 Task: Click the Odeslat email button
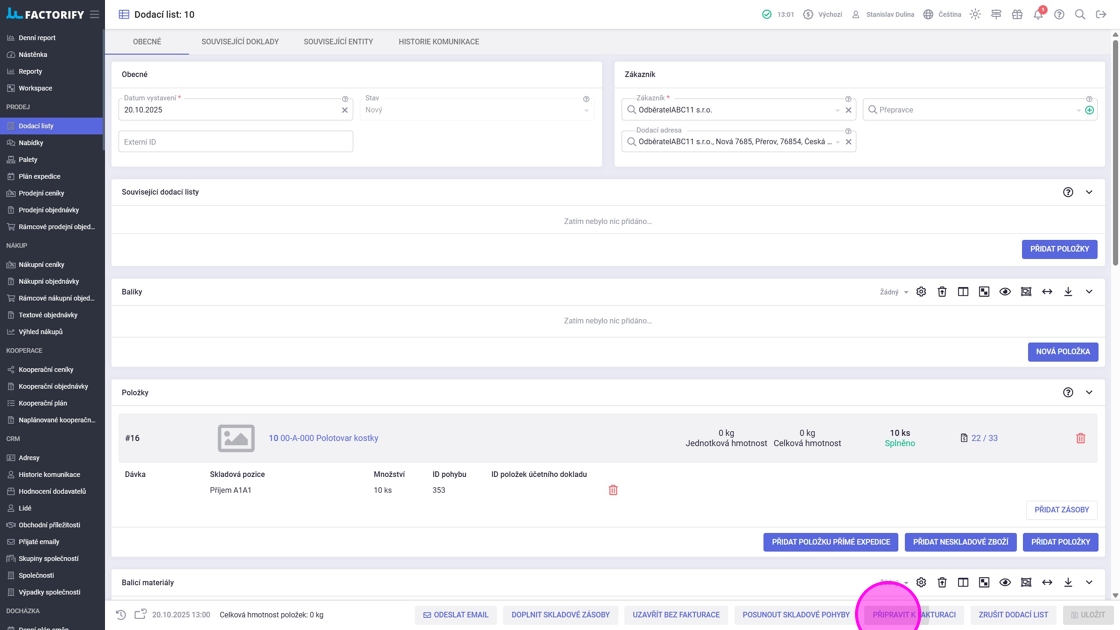[x=455, y=614]
